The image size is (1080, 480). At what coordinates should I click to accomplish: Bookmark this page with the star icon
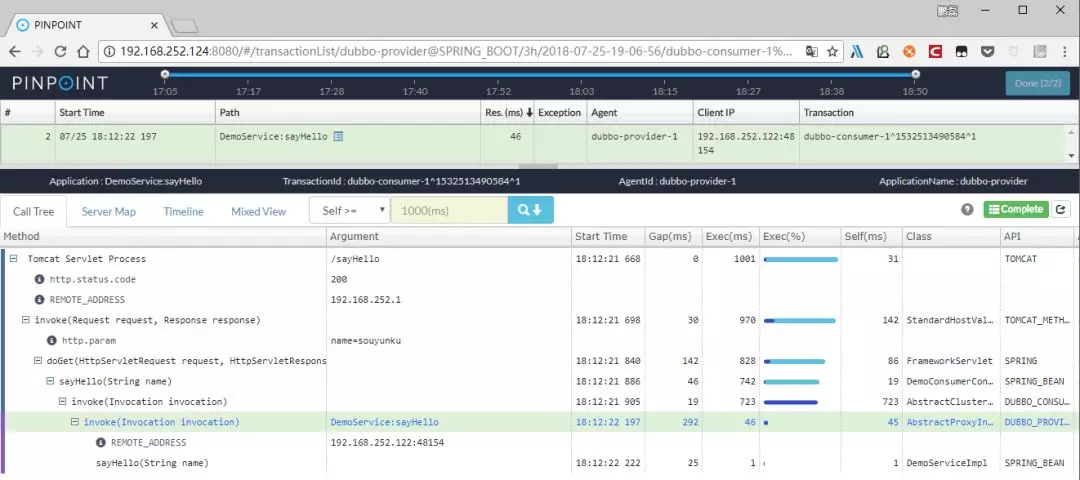pos(832,52)
